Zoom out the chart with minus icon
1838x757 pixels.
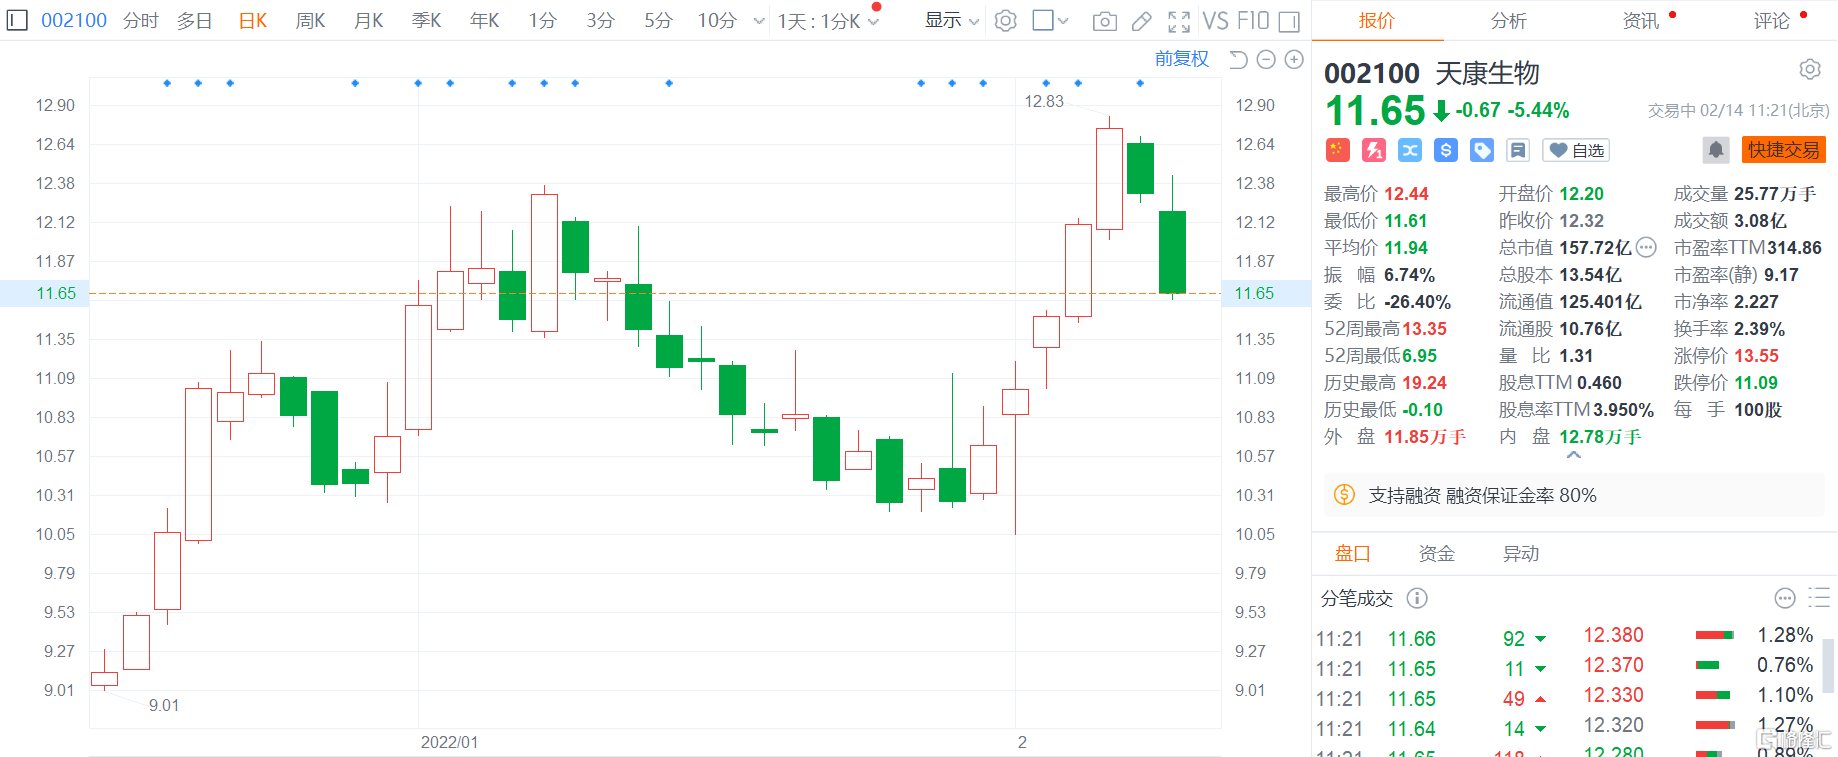[x=1266, y=60]
